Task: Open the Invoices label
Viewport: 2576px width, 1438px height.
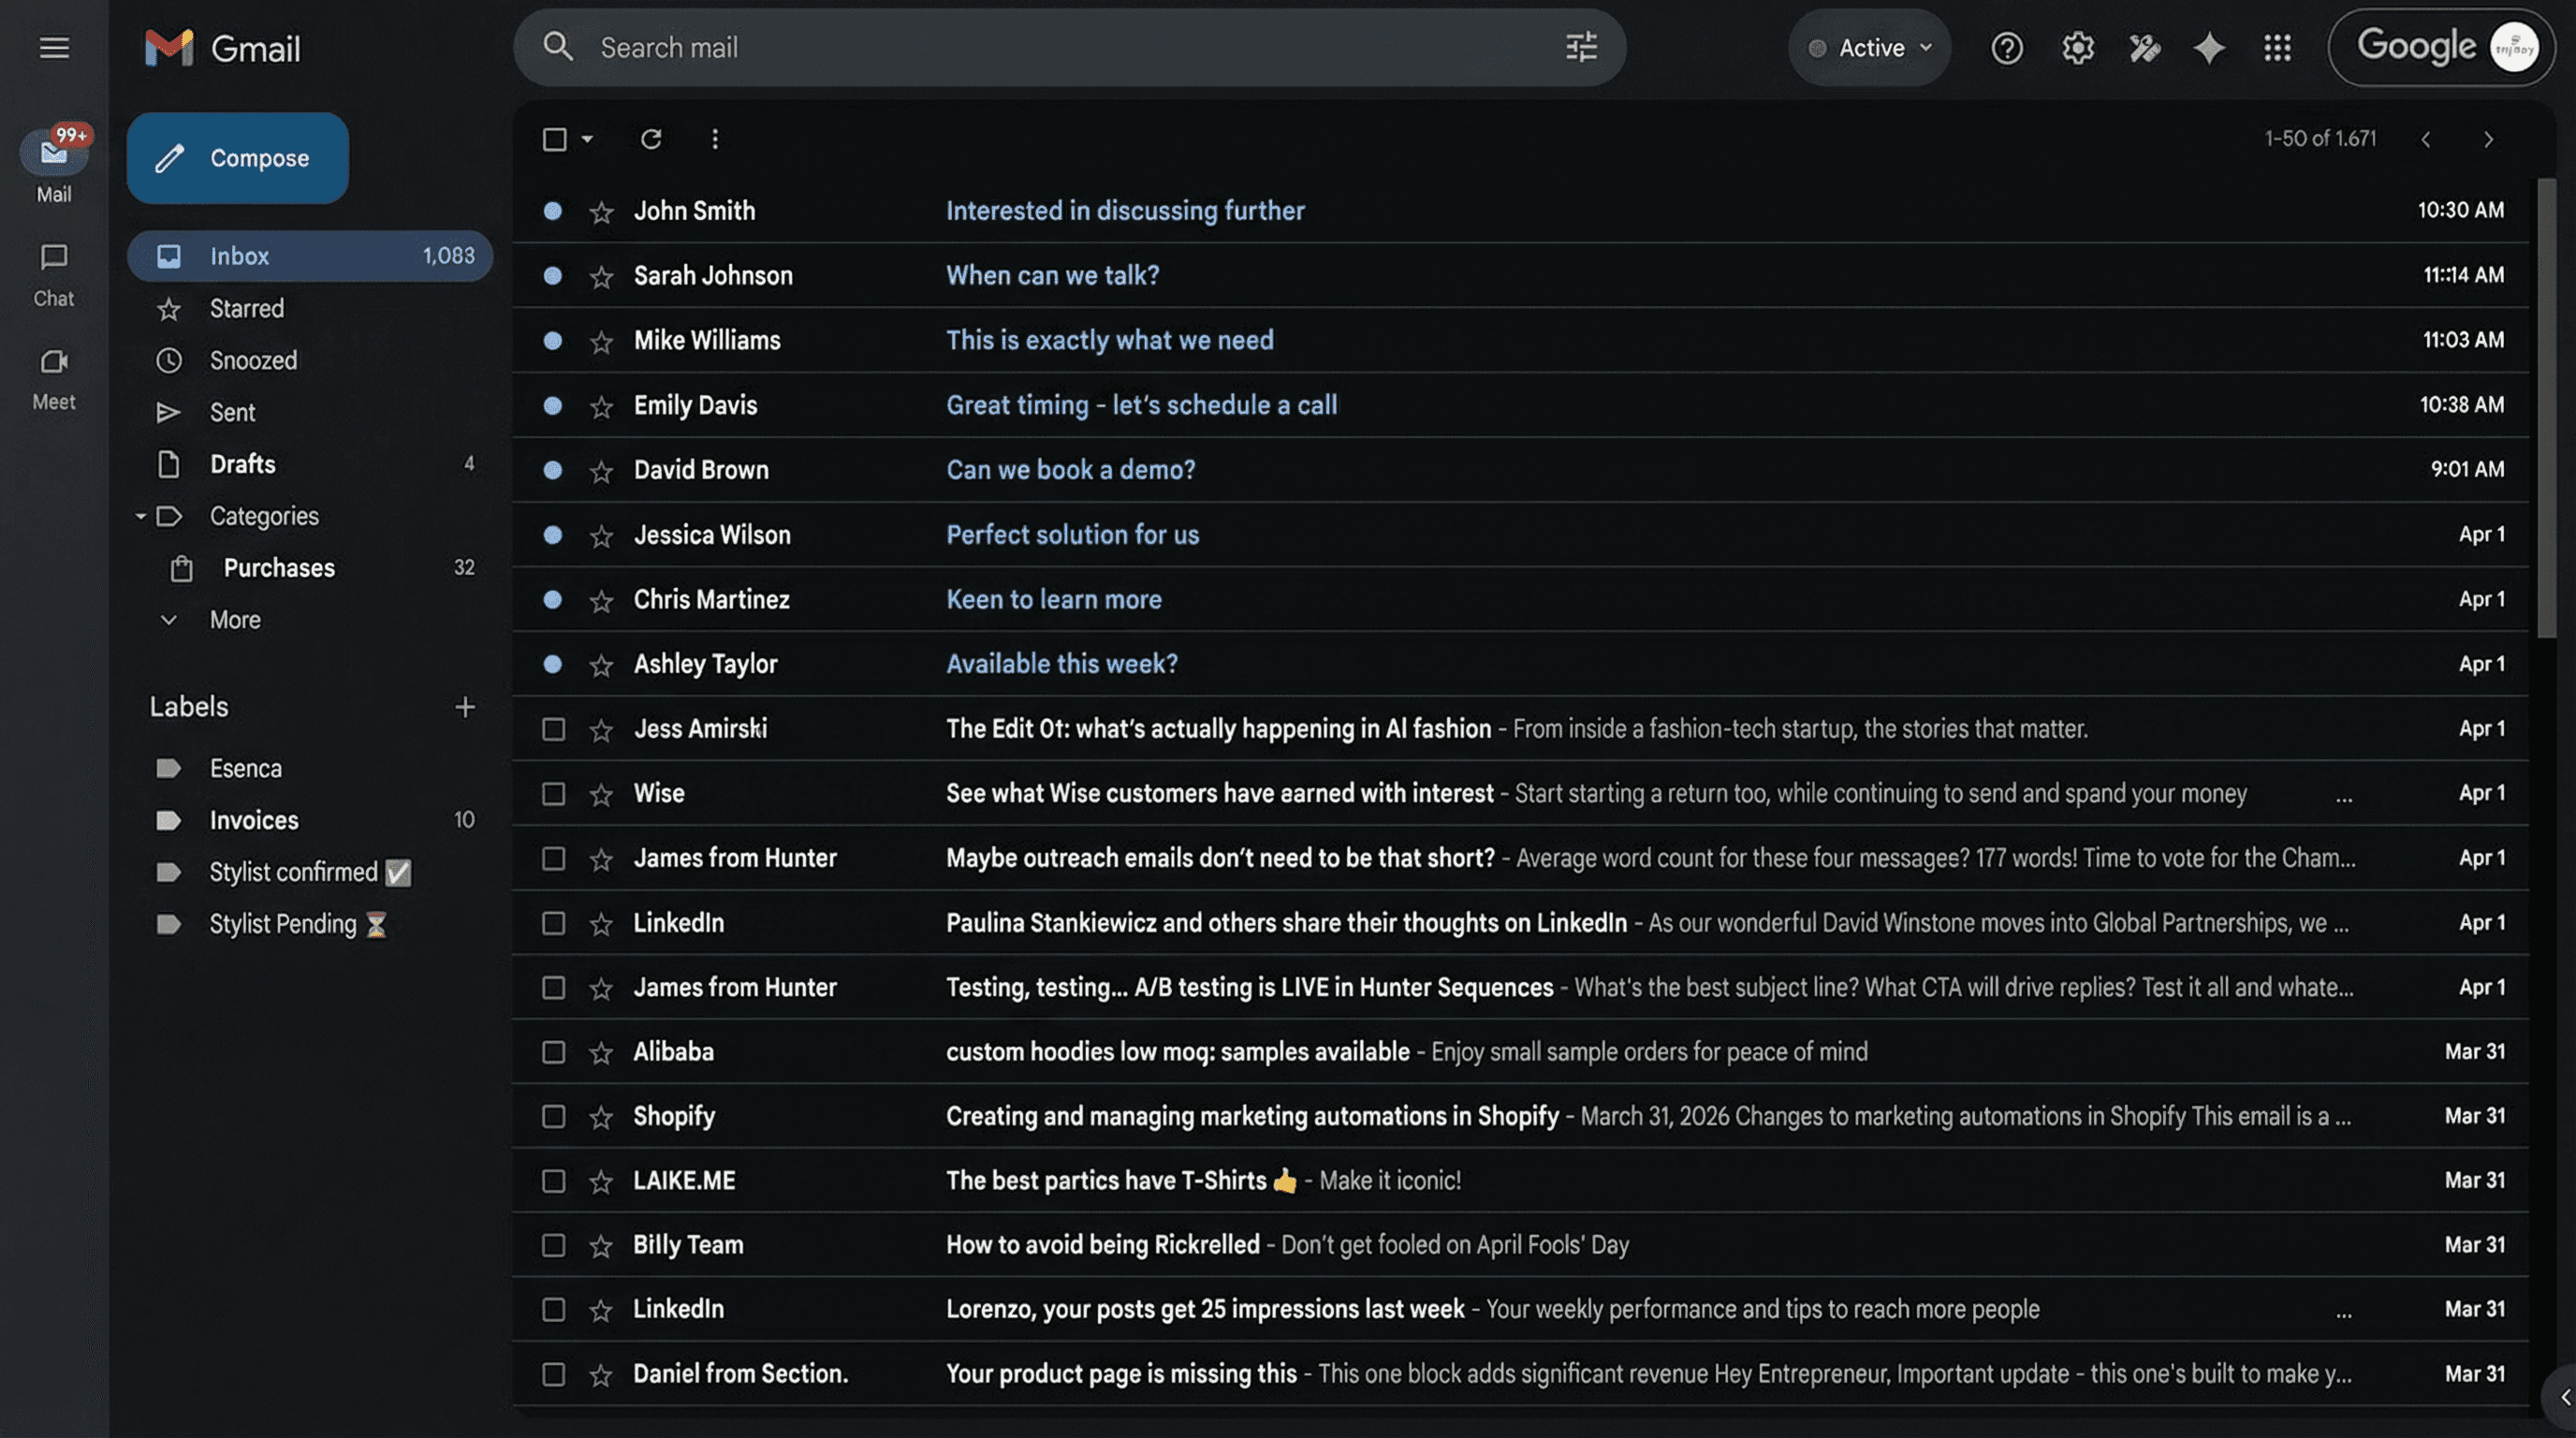Action: click(254, 820)
